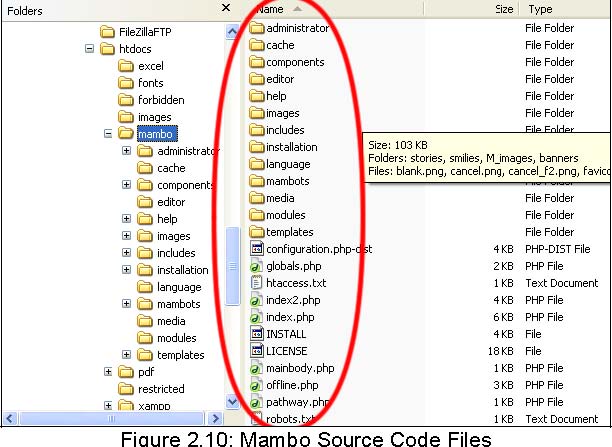Collapse the mambo folder tree node
The image size is (612, 447).
108,134
